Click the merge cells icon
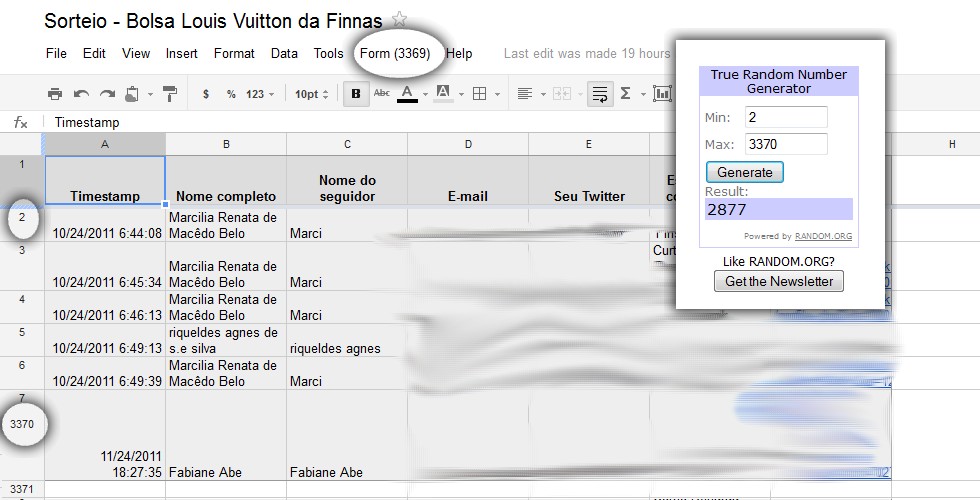 click(x=562, y=94)
